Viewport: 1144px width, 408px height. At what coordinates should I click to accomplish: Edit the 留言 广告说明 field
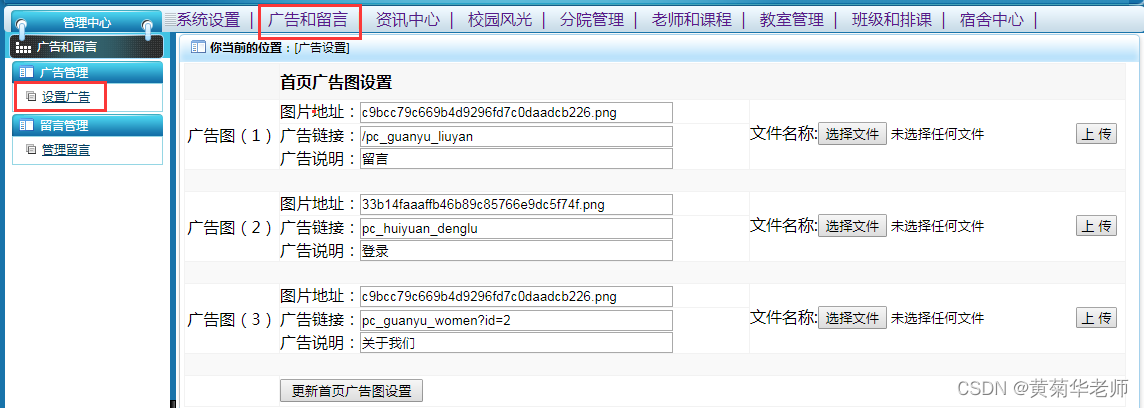click(x=516, y=158)
